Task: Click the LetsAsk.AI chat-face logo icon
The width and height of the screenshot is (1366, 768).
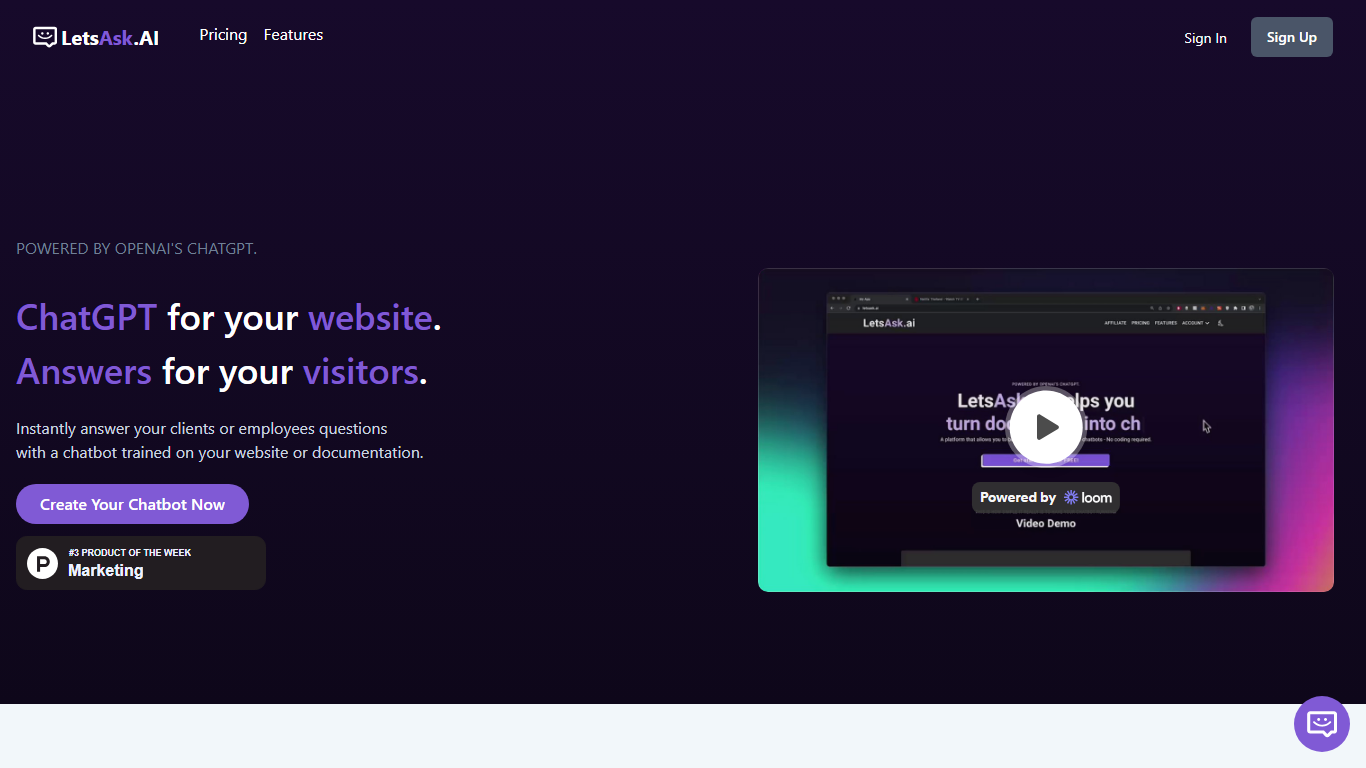Action: point(44,37)
